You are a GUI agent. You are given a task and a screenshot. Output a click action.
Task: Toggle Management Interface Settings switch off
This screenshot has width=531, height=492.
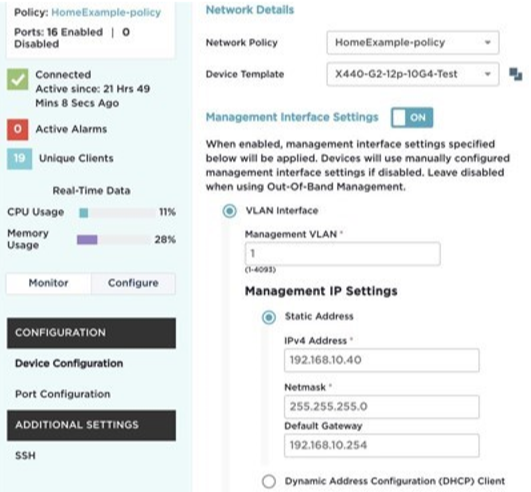click(412, 117)
